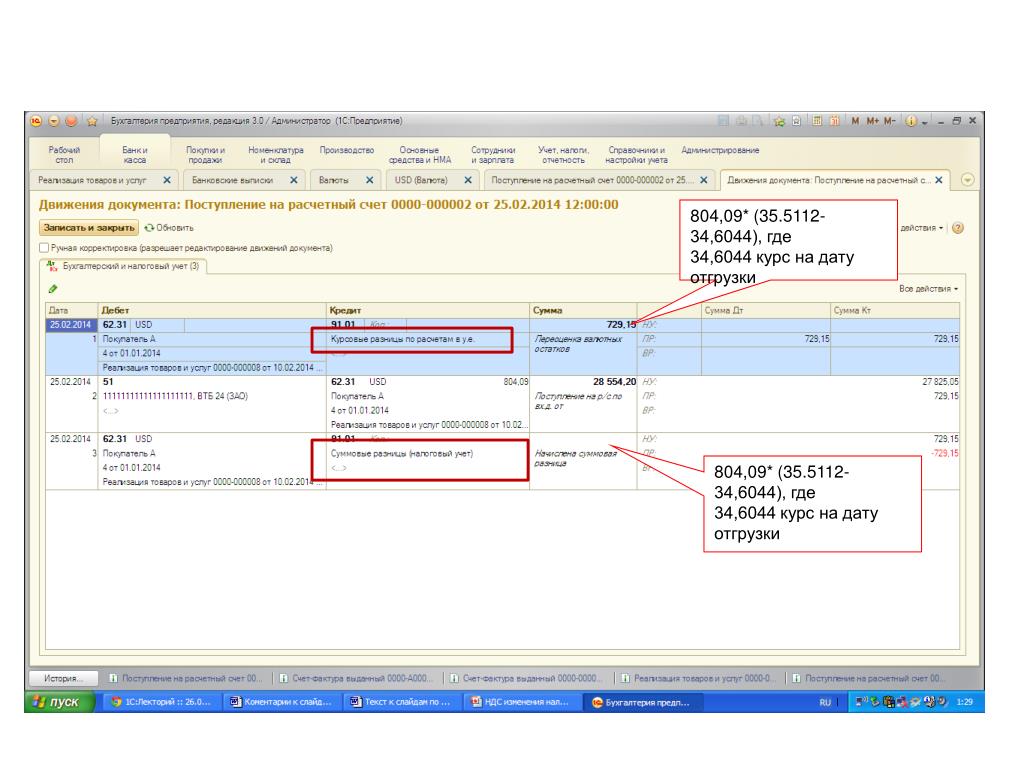Click the История button at bottom

[x=62, y=678]
